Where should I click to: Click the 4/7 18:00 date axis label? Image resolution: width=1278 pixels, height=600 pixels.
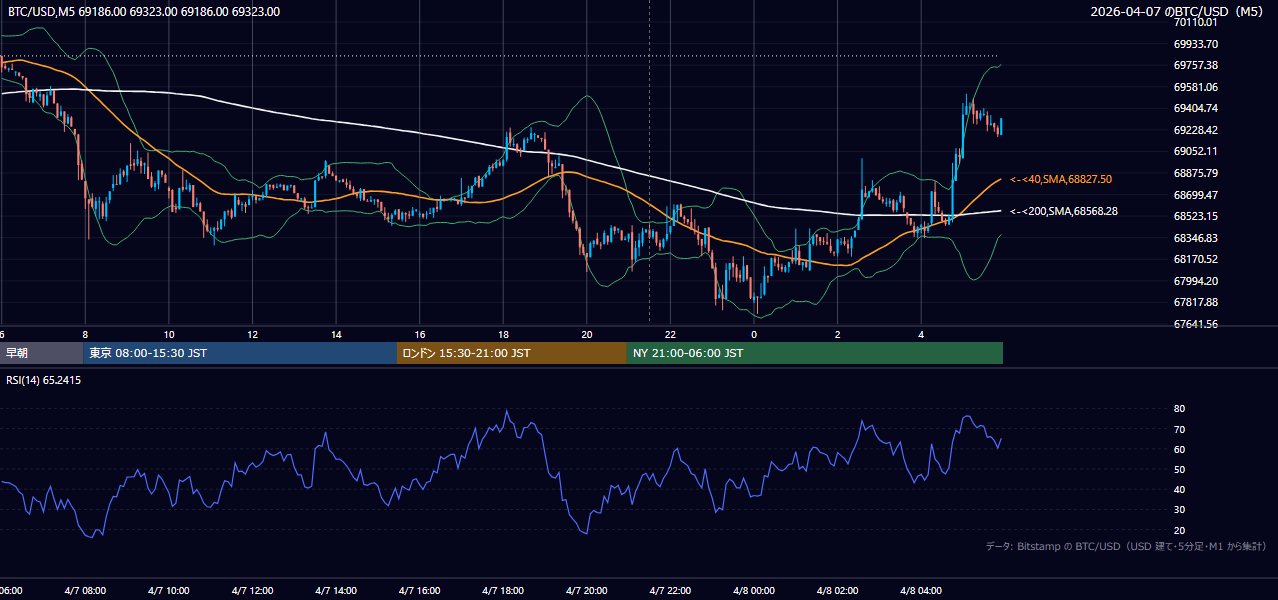(x=503, y=591)
